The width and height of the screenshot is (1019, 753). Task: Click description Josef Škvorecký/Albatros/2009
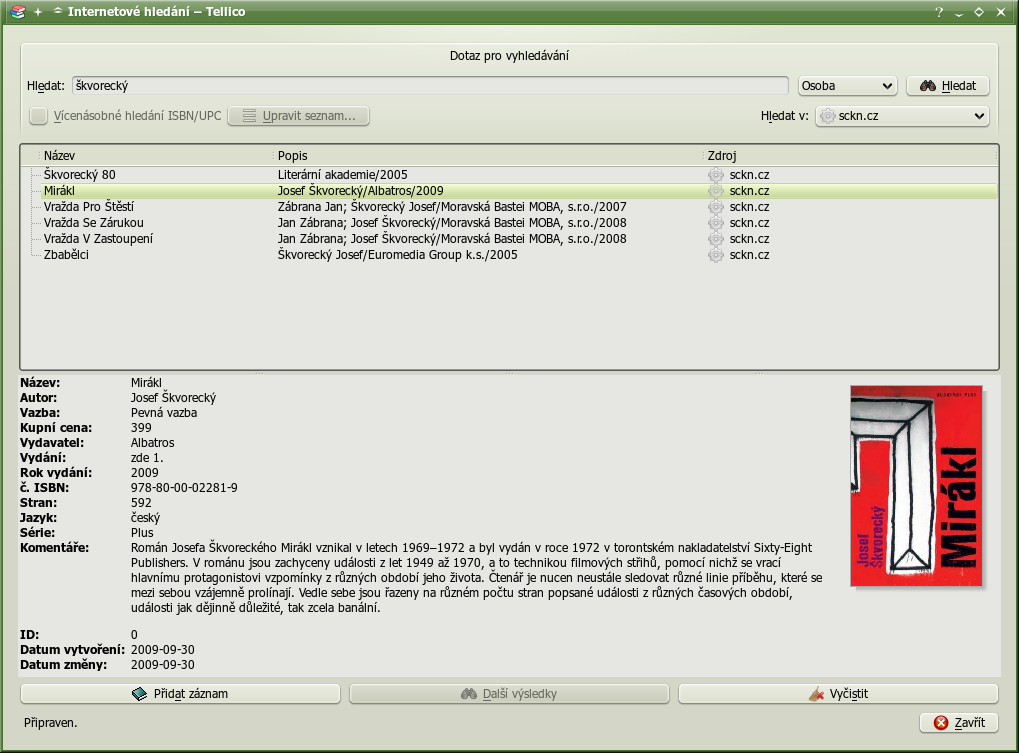(x=361, y=191)
